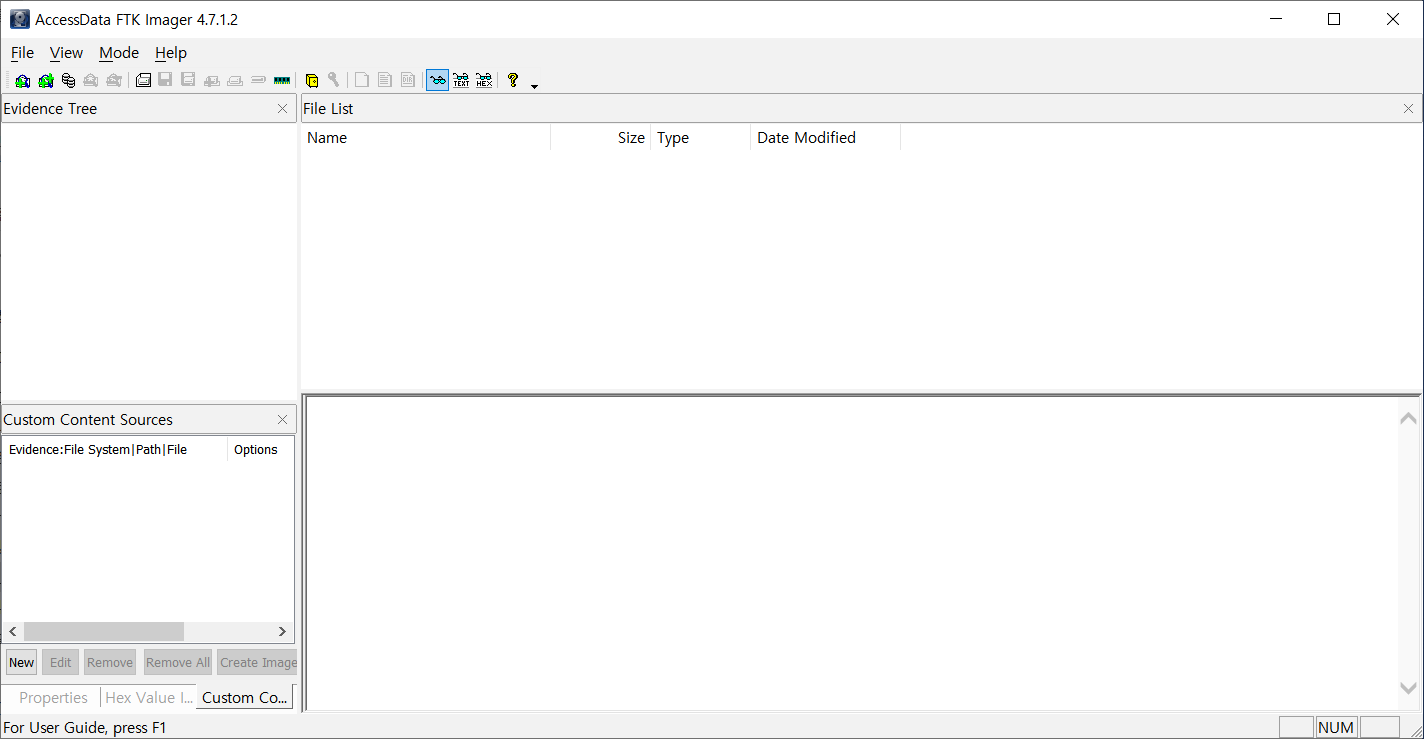Viewport: 1424px width, 739px height.
Task: Select the Custom Content Sources tab
Action: (245, 698)
